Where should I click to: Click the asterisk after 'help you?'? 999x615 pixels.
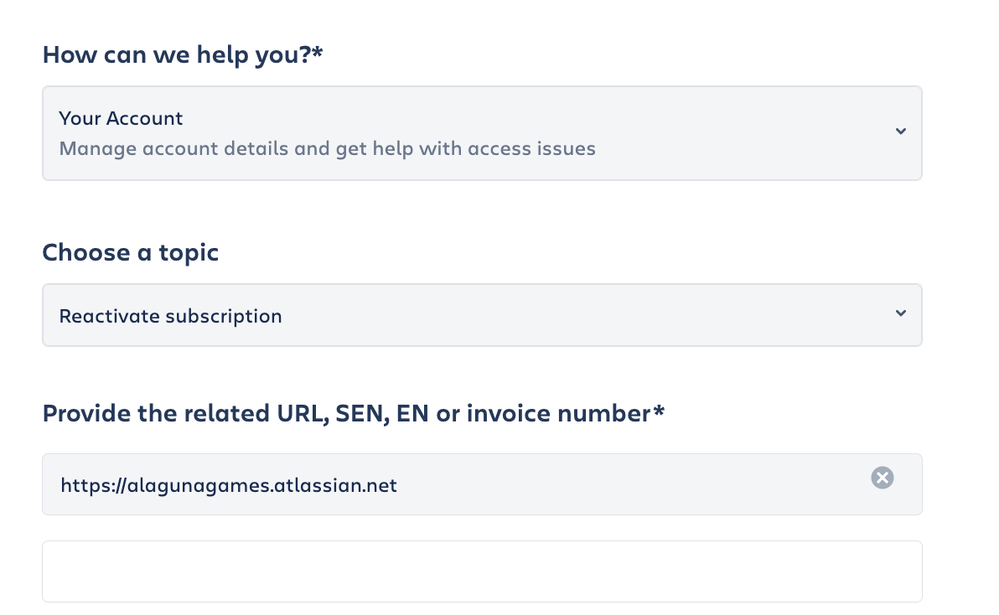click(318, 53)
